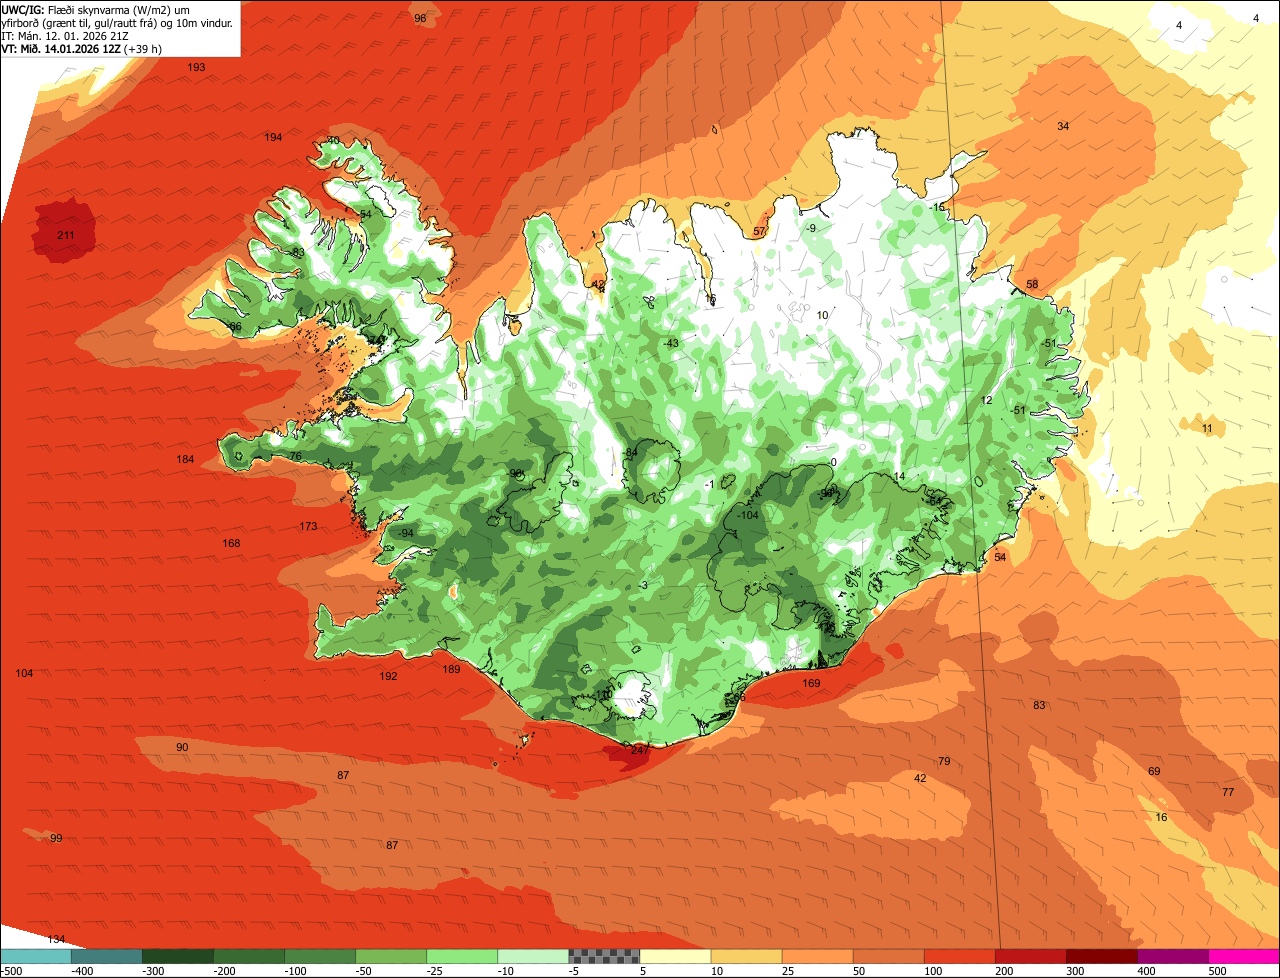This screenshot has width=1280, height=978.
Task: Click the '42' value south of Iceland
Action: [920, 778]
